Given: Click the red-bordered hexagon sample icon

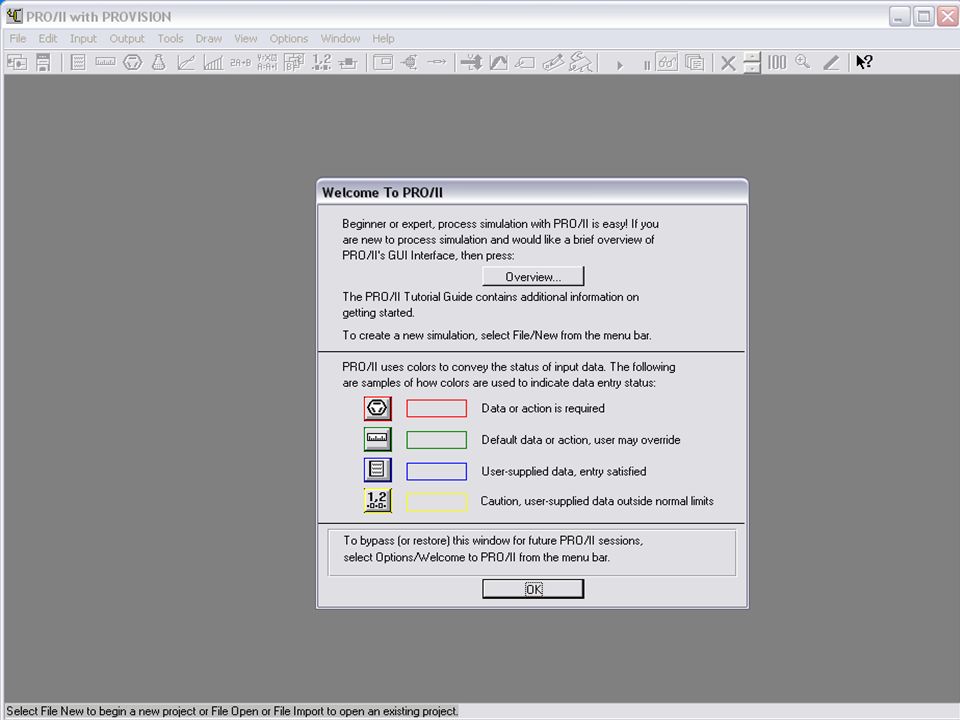Looking at the screenshot, I should [377, 408].
